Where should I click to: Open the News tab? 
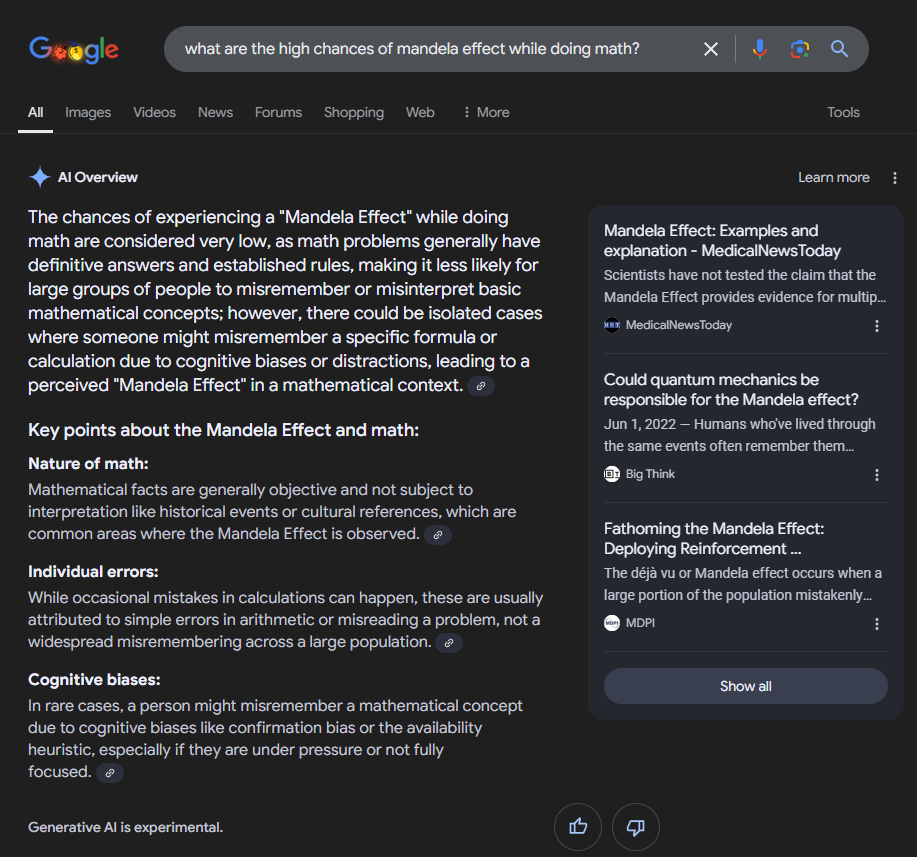(215, 112)
